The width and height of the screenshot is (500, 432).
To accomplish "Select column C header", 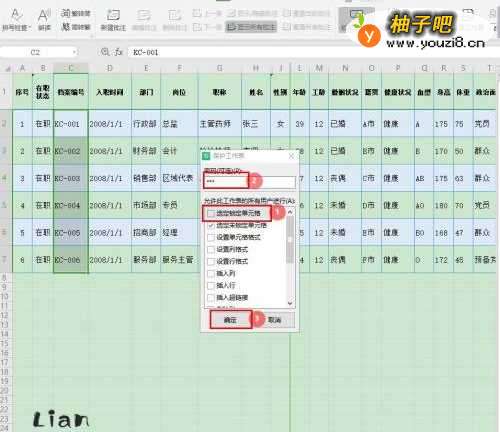I will [x=71, y=68].
